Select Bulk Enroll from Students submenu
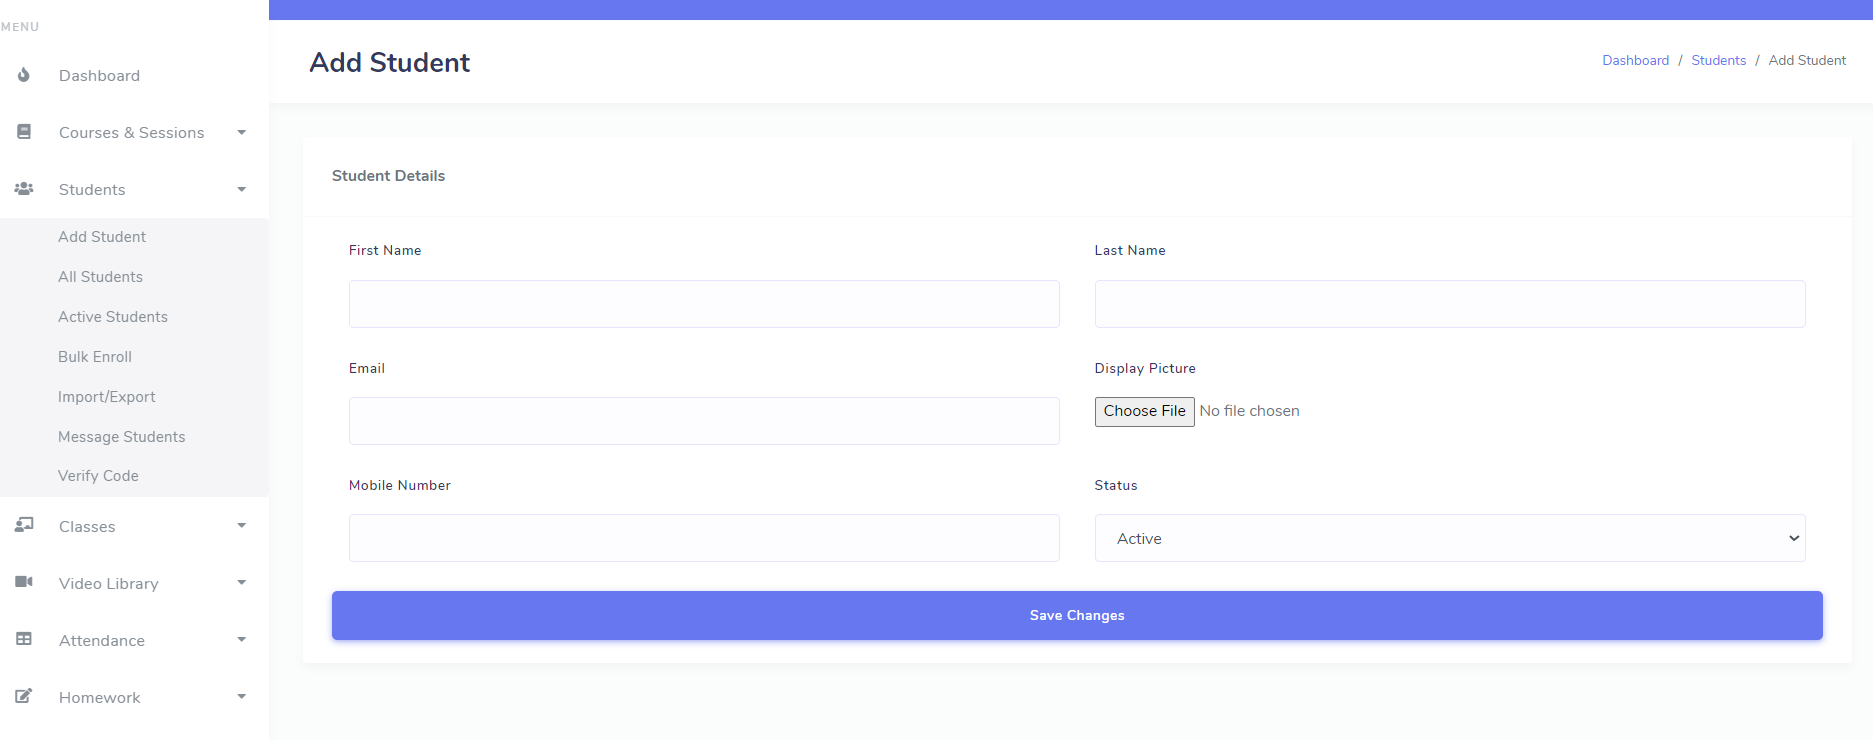 95,357
